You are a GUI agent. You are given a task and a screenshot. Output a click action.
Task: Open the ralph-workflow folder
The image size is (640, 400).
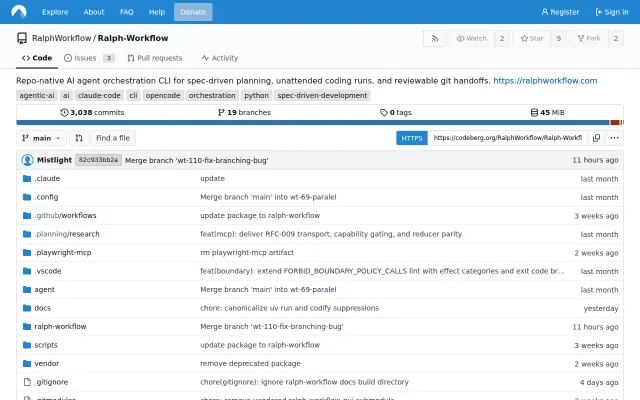tap(60, 327)
